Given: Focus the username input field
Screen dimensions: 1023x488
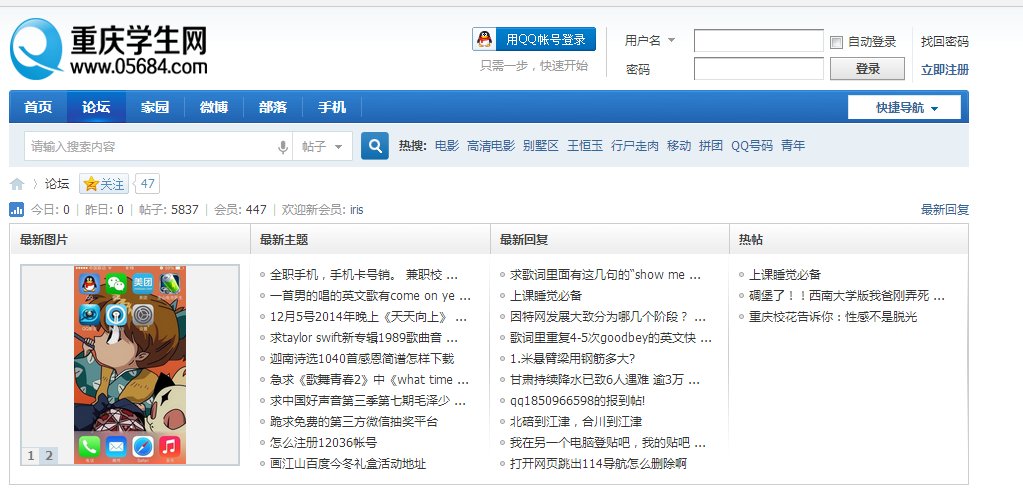Looking at the screenshot, I should pyautogui.click(x=759, y=40).
